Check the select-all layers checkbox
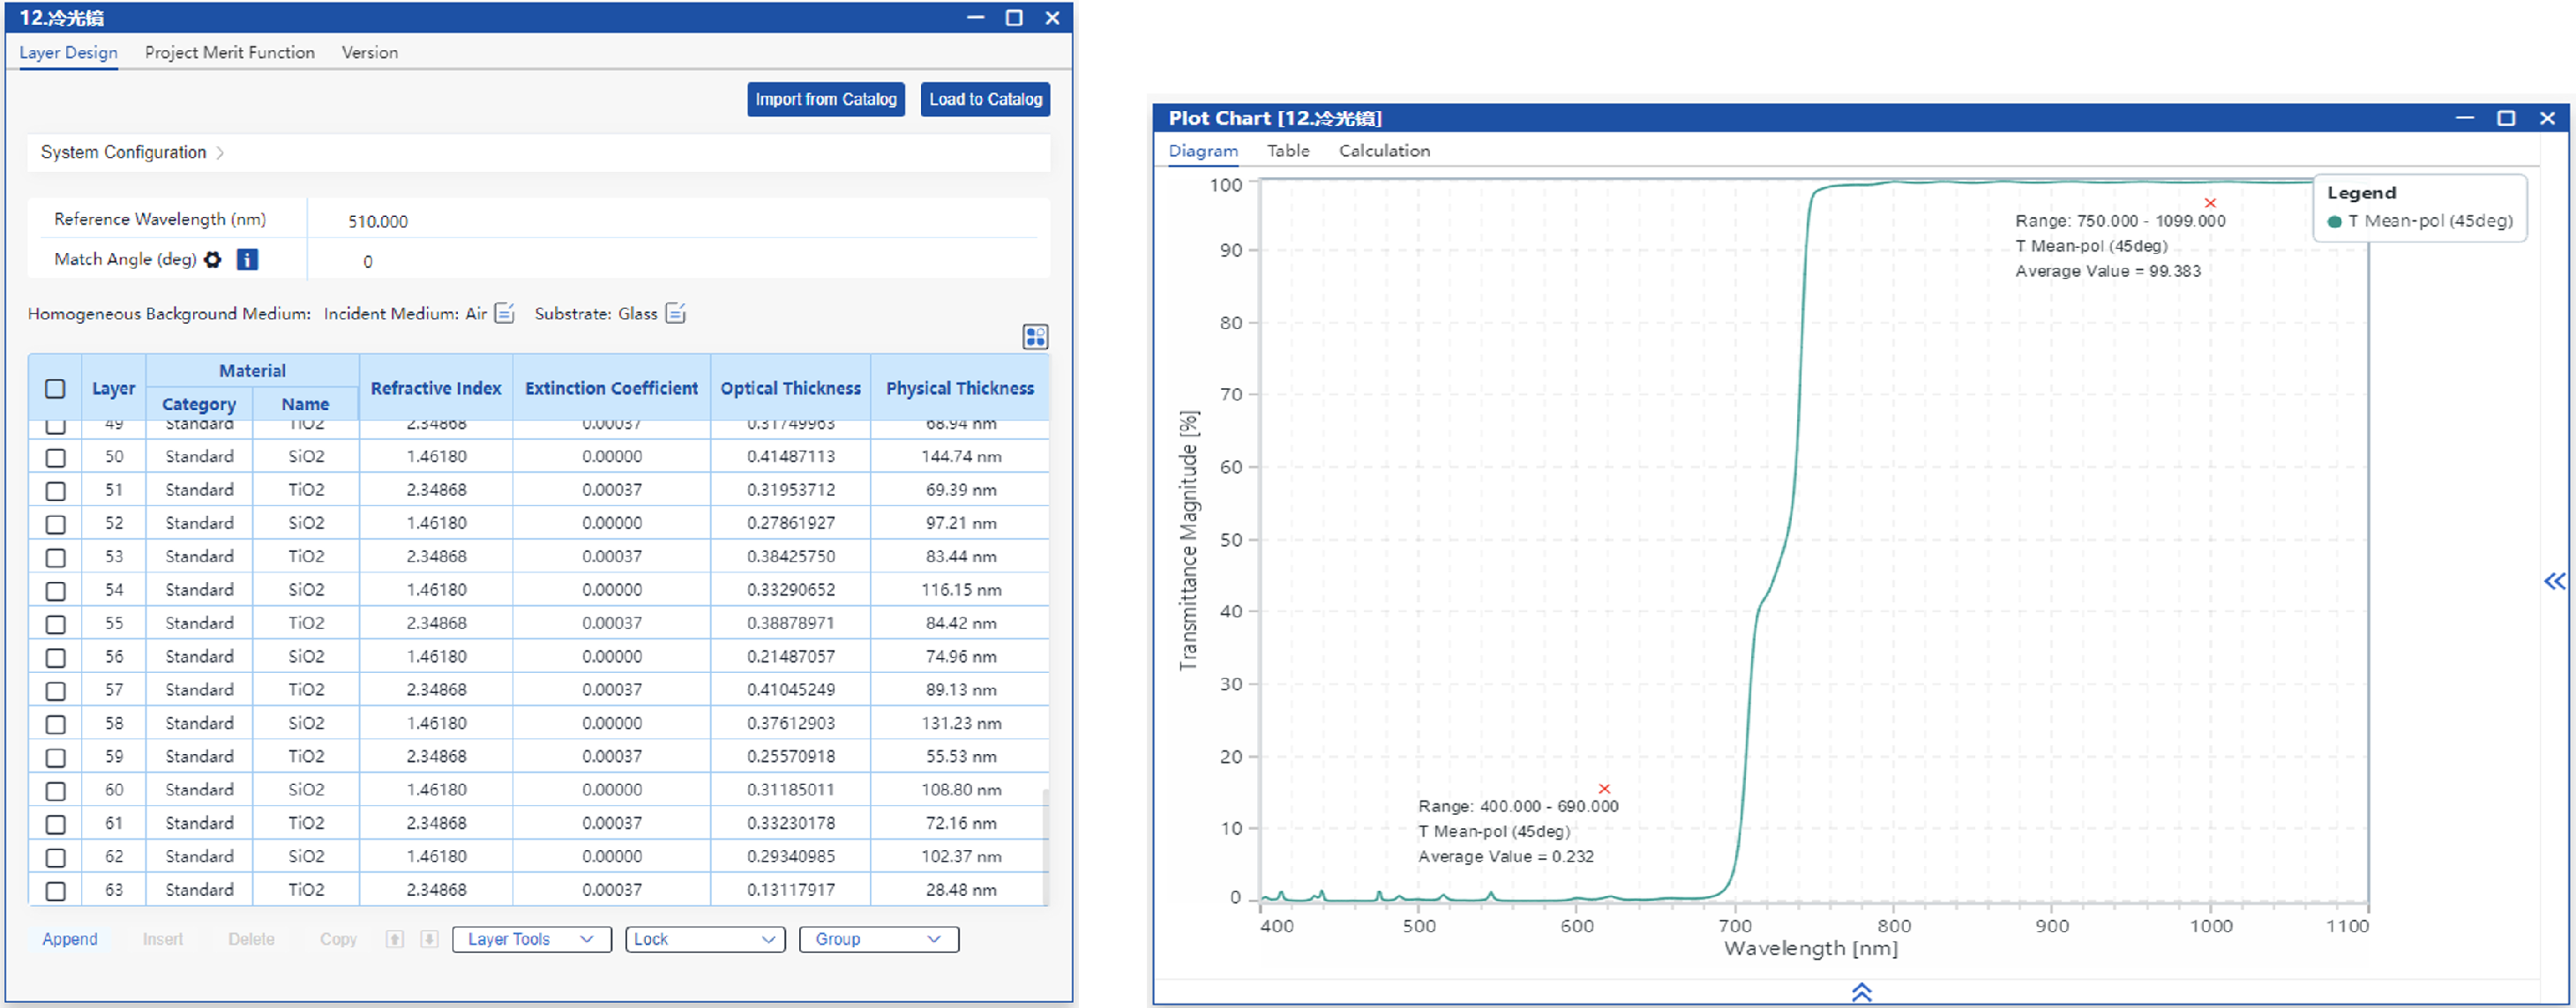Screen dimensions: 2576x1008 (x=55, y=389)
